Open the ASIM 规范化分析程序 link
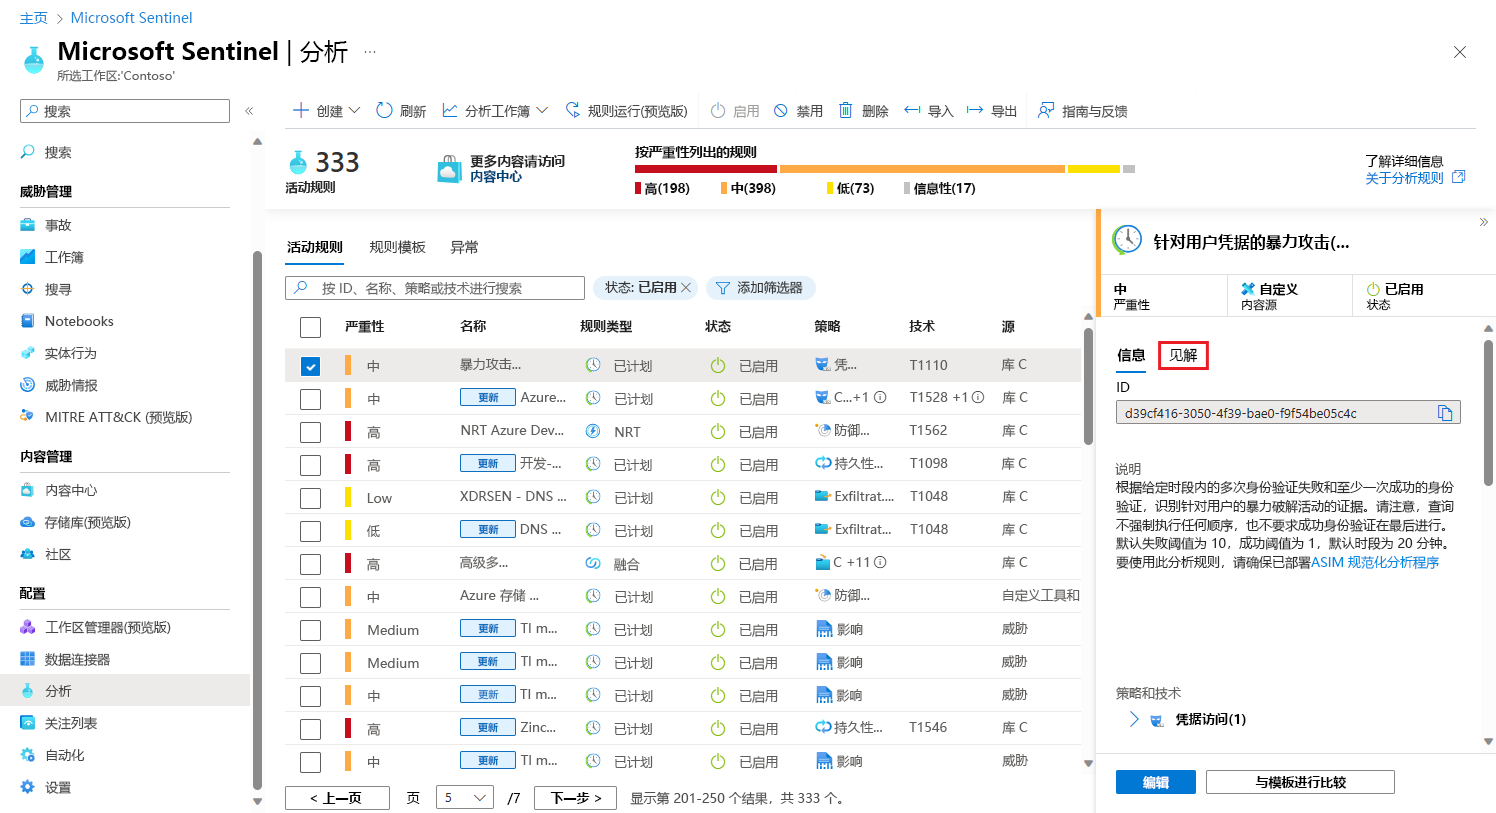The height and width of the screenshot is (813, 1496). (x=1375, y=562)
